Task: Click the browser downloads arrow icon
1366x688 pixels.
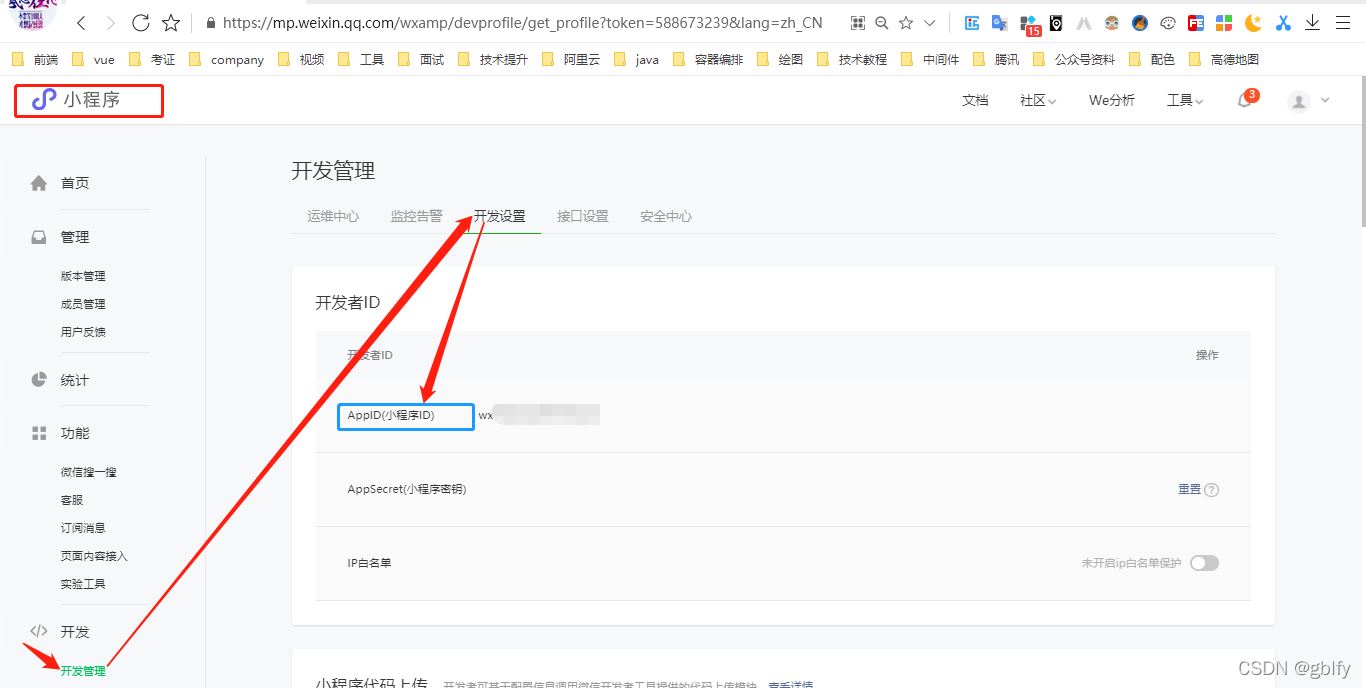Action: coord(1312,23)
